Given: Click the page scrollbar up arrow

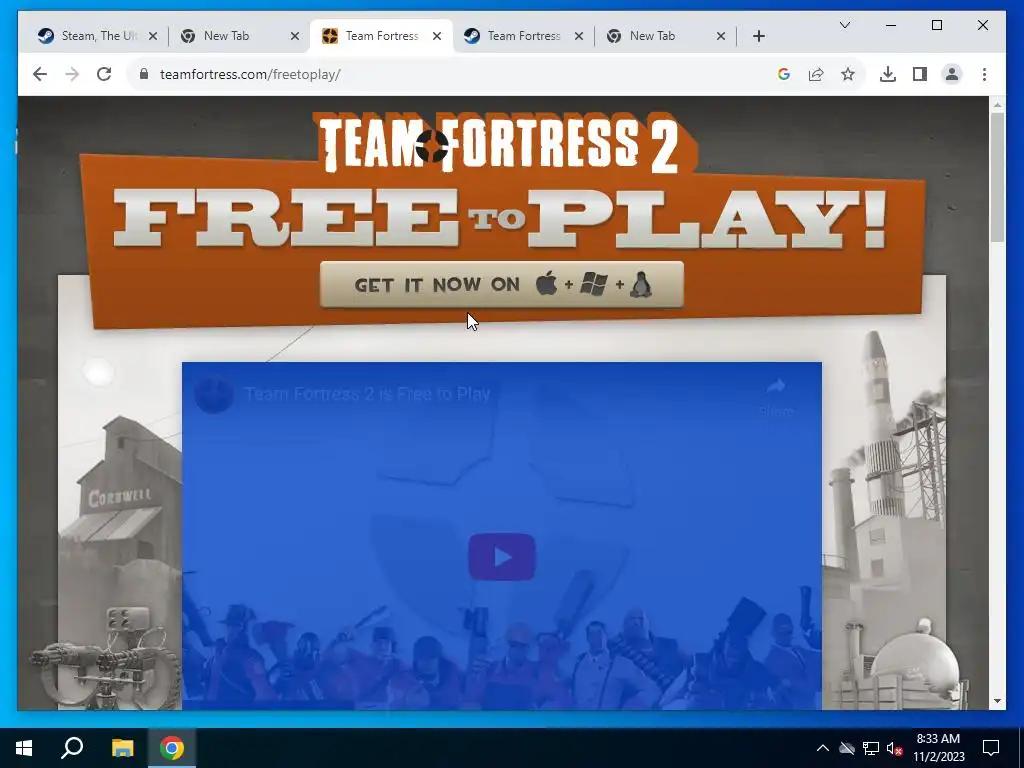Looking at the screenshot, I should 997,104.
